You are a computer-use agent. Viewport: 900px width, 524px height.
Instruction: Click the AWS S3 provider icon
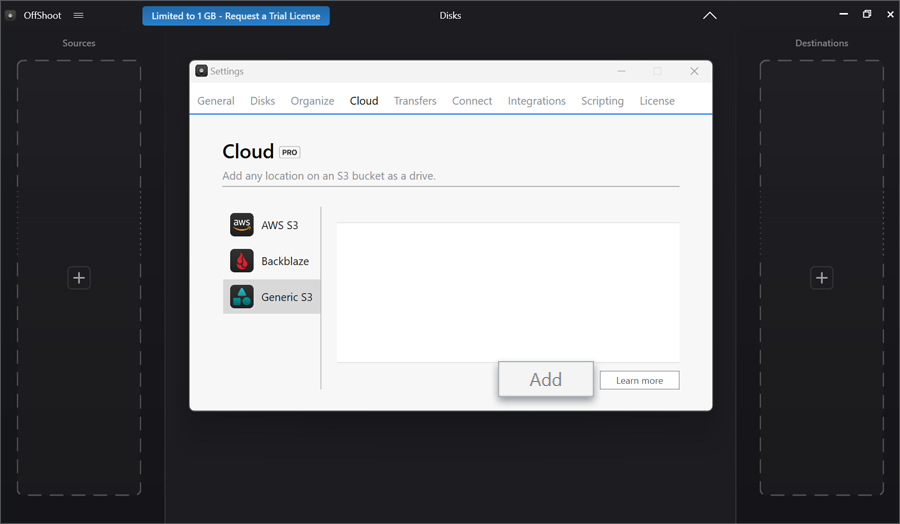click(242, 225)
